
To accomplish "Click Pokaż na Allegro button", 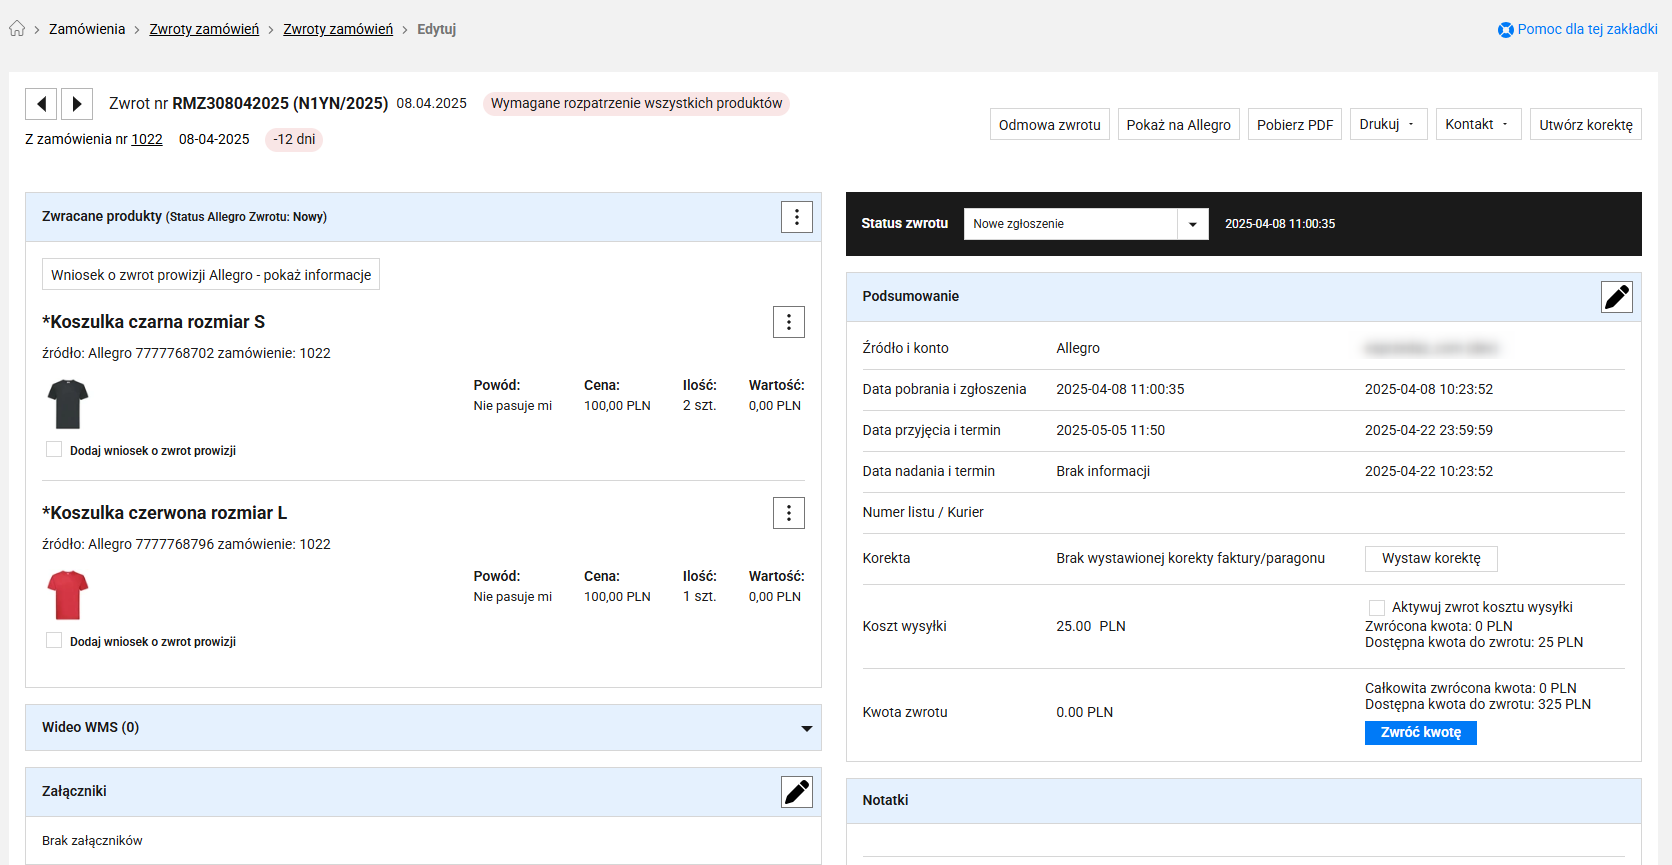I will pyautogui.click(x=1179, y=124).
